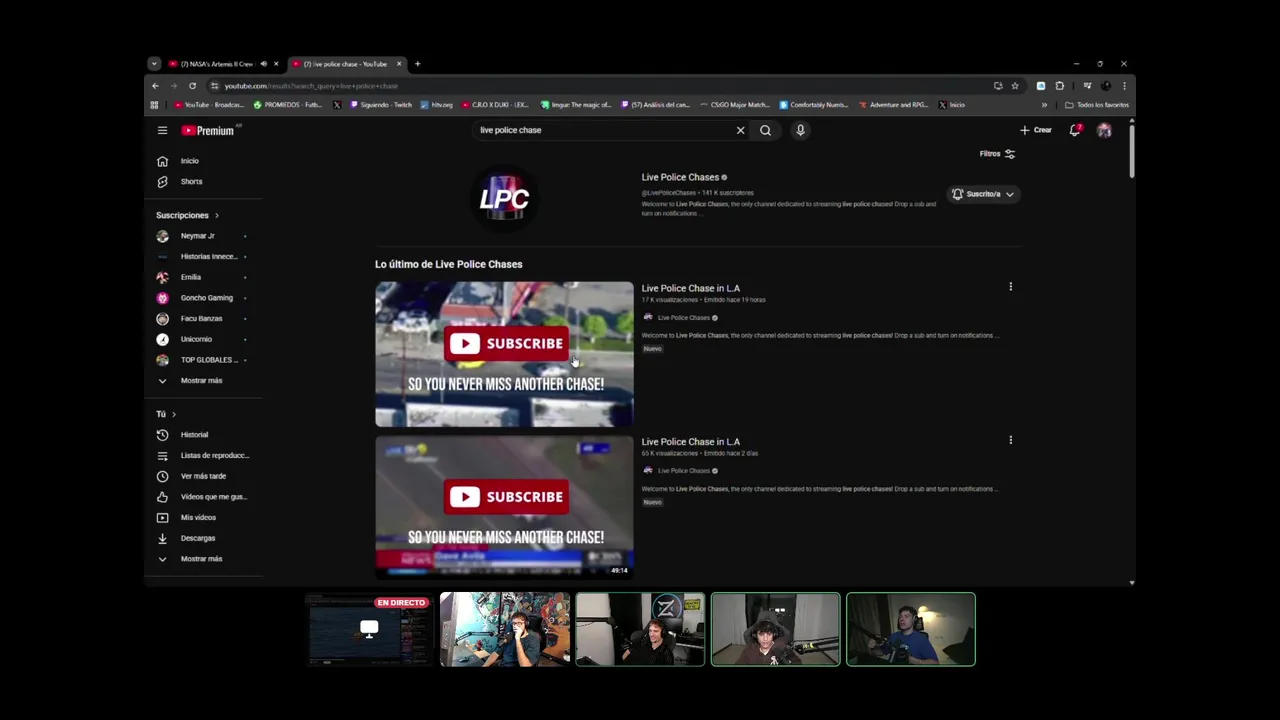
Task: Open the Suscrito/a notification dropdown
Action: tap(983, 194)
